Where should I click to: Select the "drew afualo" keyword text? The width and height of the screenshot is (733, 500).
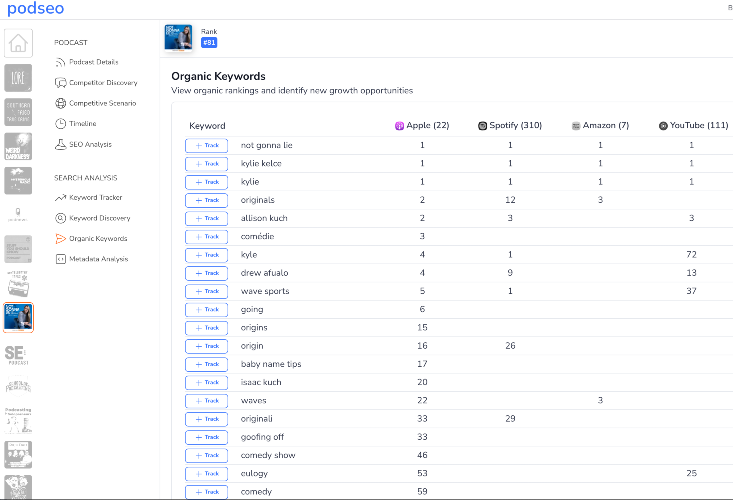[265, 273]
